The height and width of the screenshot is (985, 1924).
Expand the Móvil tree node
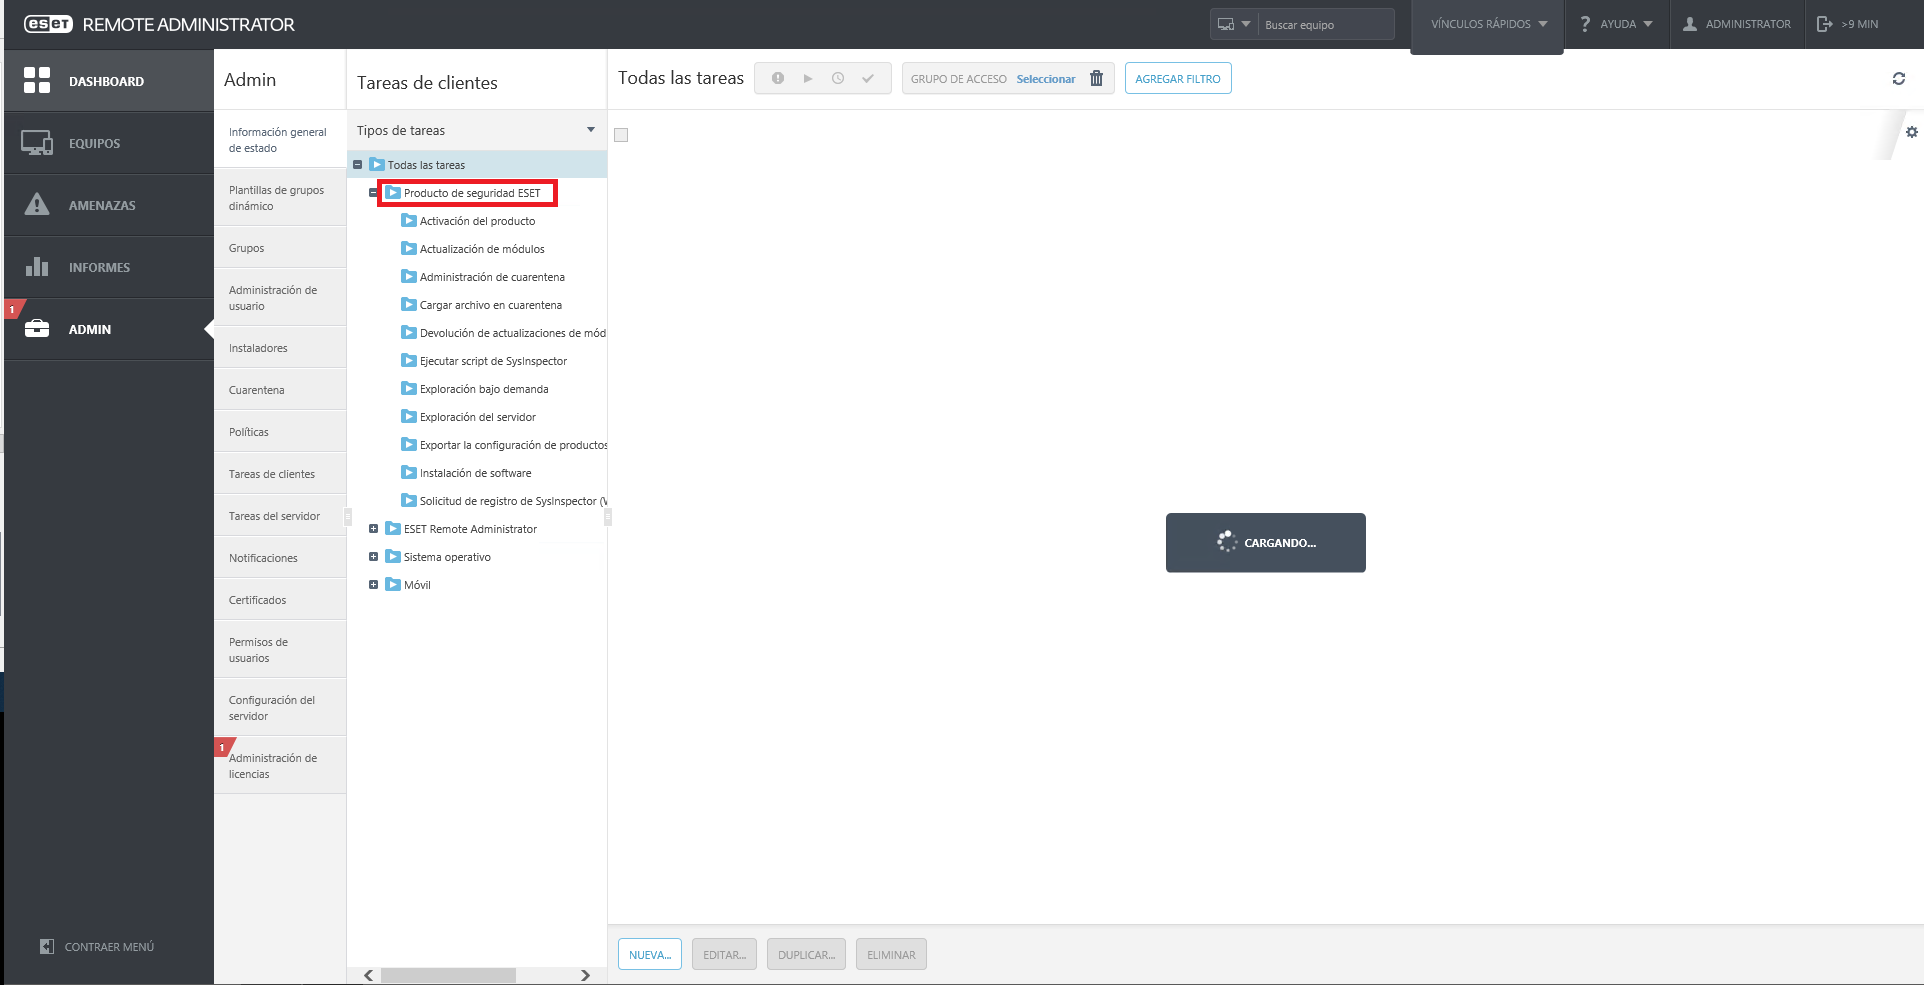[x=373, y=585]
